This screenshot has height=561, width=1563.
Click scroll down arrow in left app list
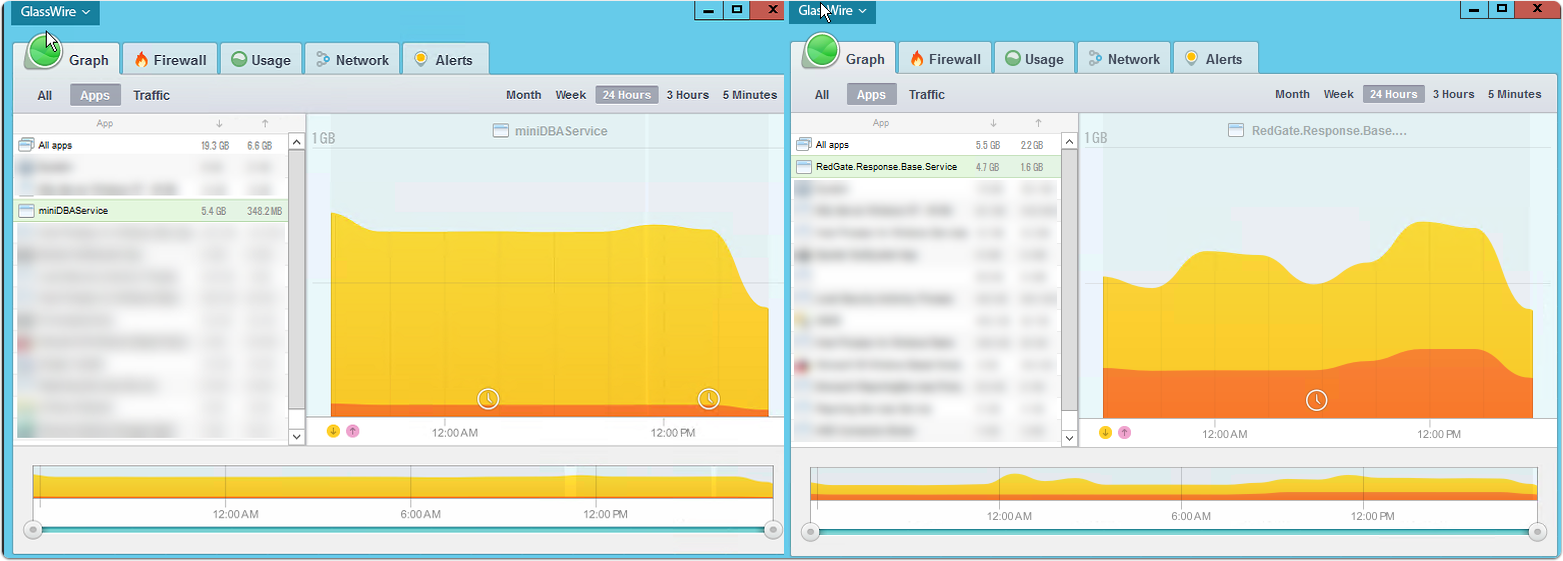coord(296,437)
